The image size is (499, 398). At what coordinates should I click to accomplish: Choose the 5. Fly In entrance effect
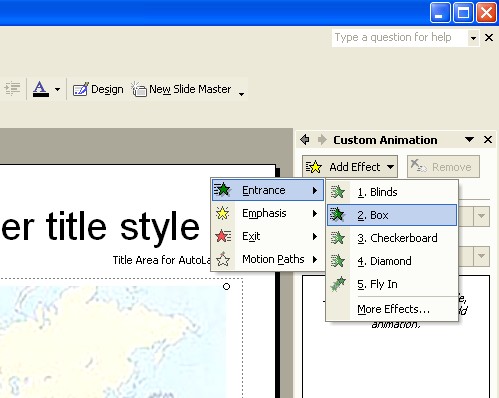click(x=392, y=284)
